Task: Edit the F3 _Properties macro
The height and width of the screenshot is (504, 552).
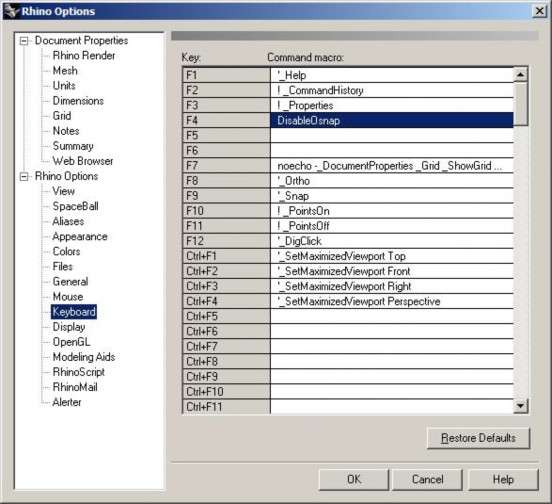Action: (x=392, y=106)
